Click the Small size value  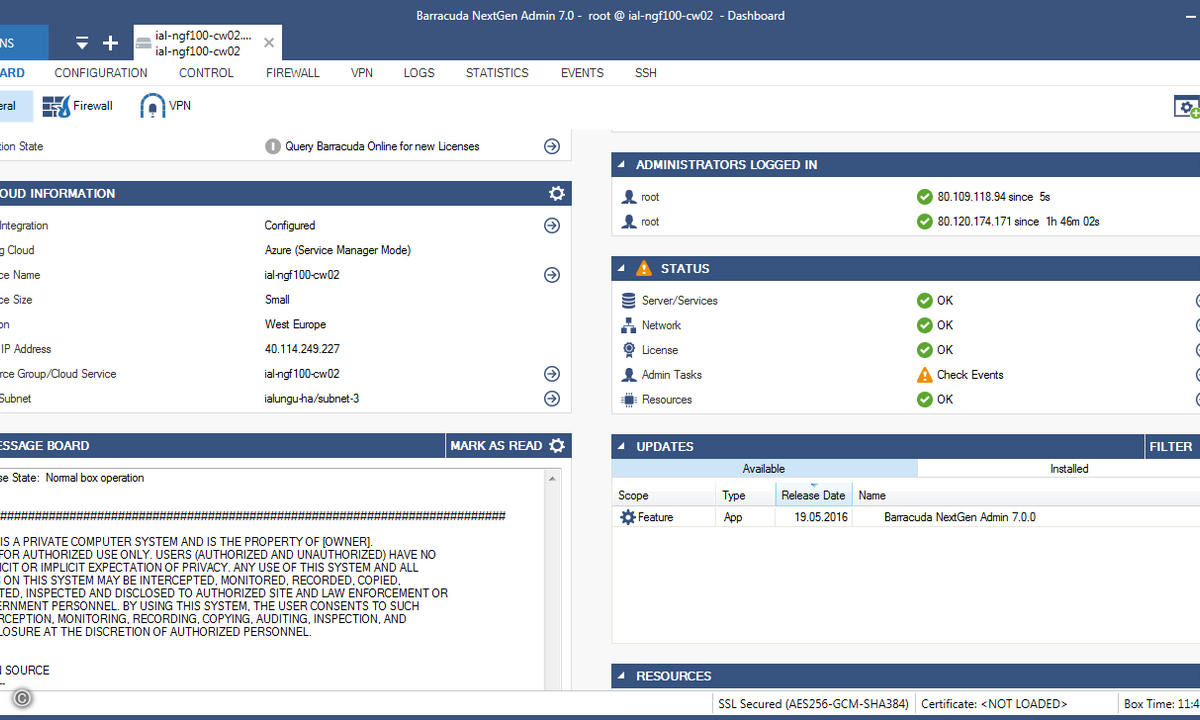[277, 300]
